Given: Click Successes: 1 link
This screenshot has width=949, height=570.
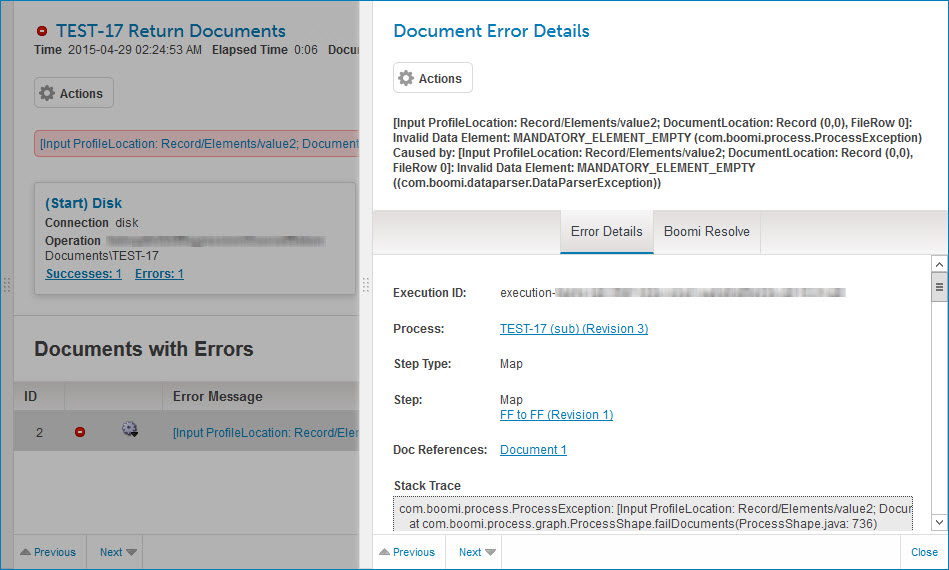Looking at the screenshot, I should [x=84, y=274].
